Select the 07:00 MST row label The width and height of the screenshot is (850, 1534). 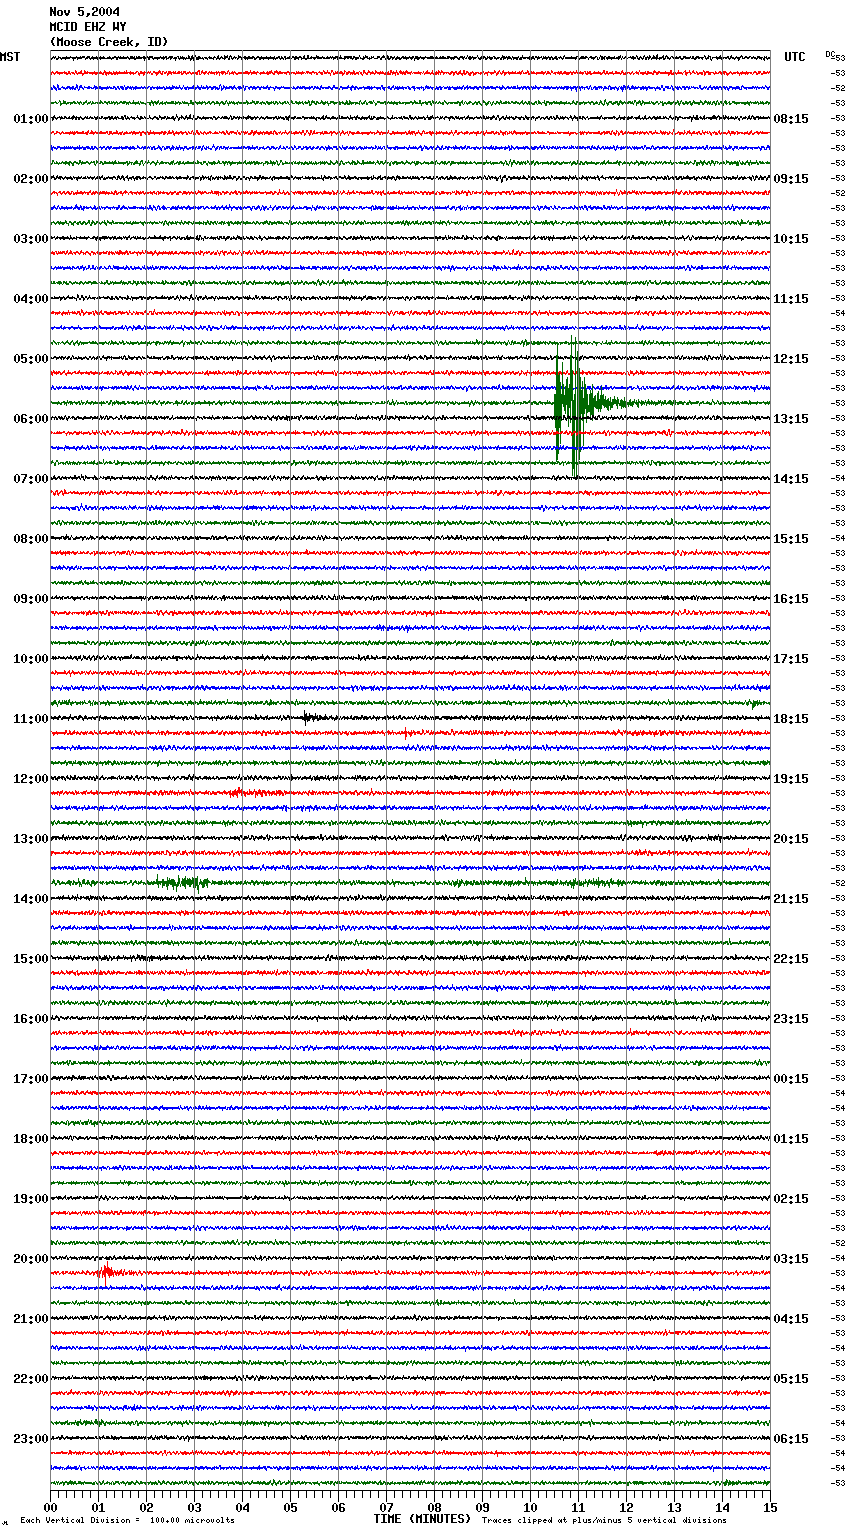pyautogui.click(x=31, y=479)
